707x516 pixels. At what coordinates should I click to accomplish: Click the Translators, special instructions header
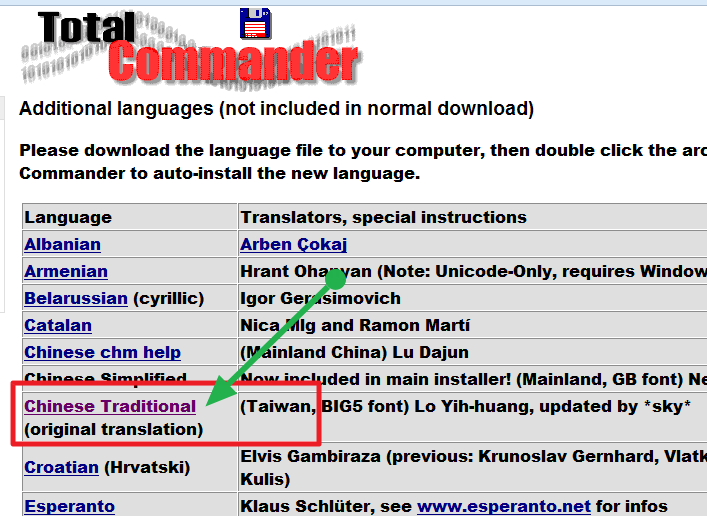383,217
